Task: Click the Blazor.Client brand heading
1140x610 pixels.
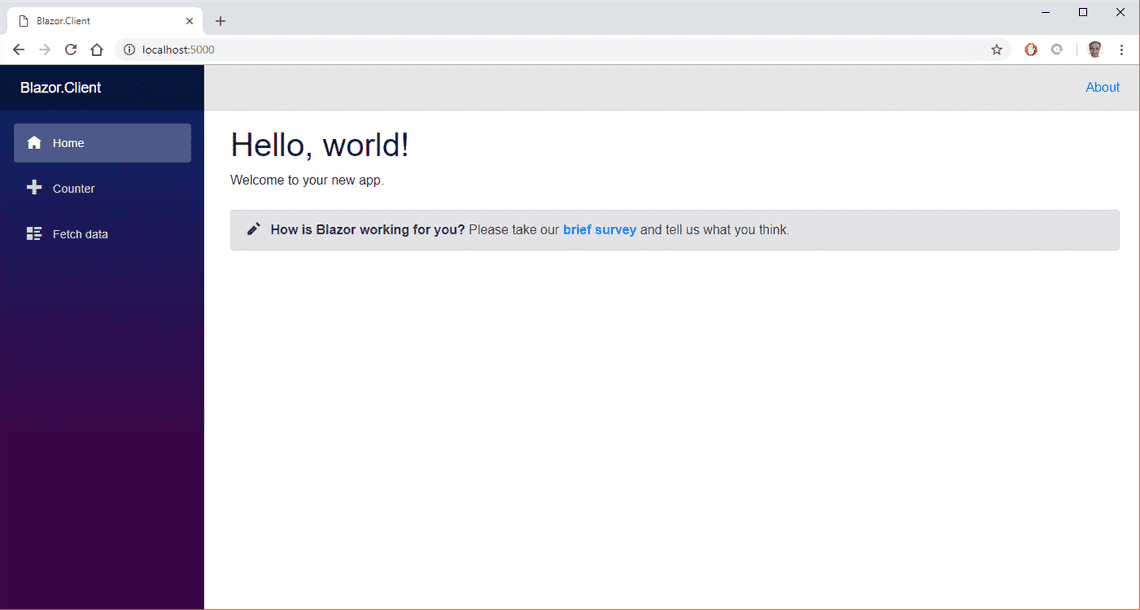Action: click(61, 87)
